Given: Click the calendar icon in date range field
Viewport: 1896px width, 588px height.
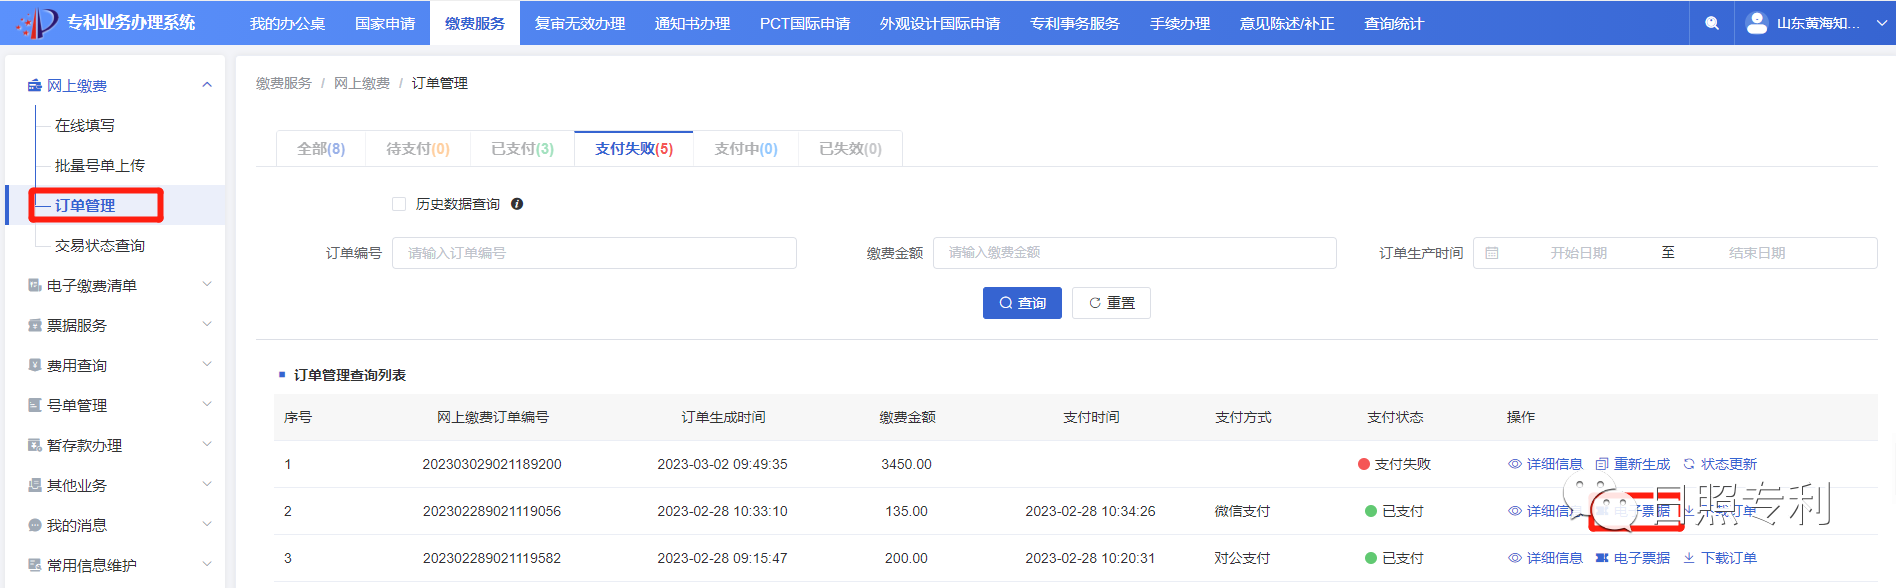Looking at the screenshot, I should click(x=1492, y=253).
